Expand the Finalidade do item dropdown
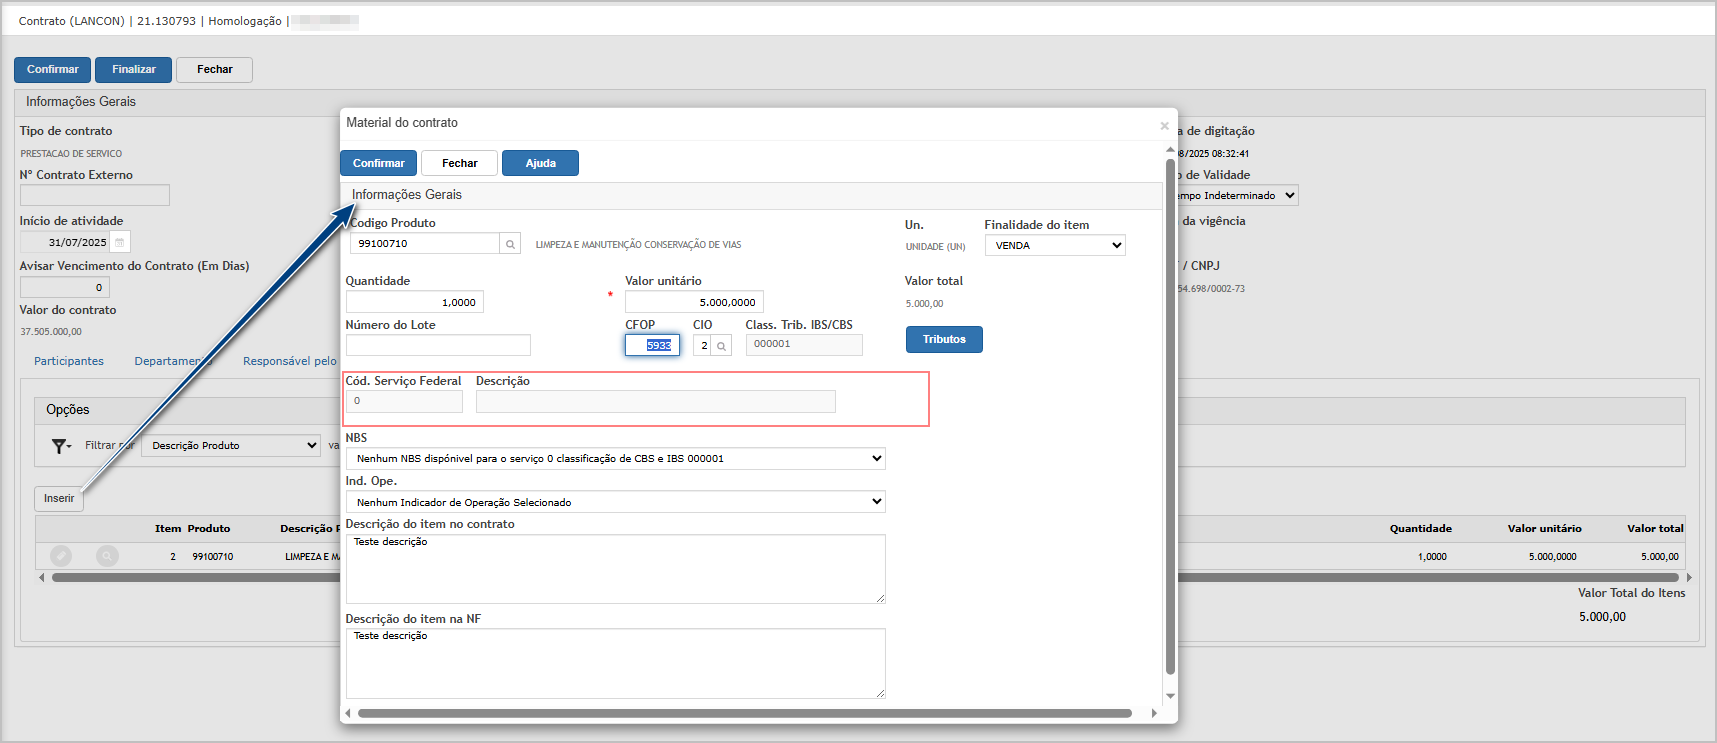This screenshot has height=743, width=1717. click(1054, 246)
